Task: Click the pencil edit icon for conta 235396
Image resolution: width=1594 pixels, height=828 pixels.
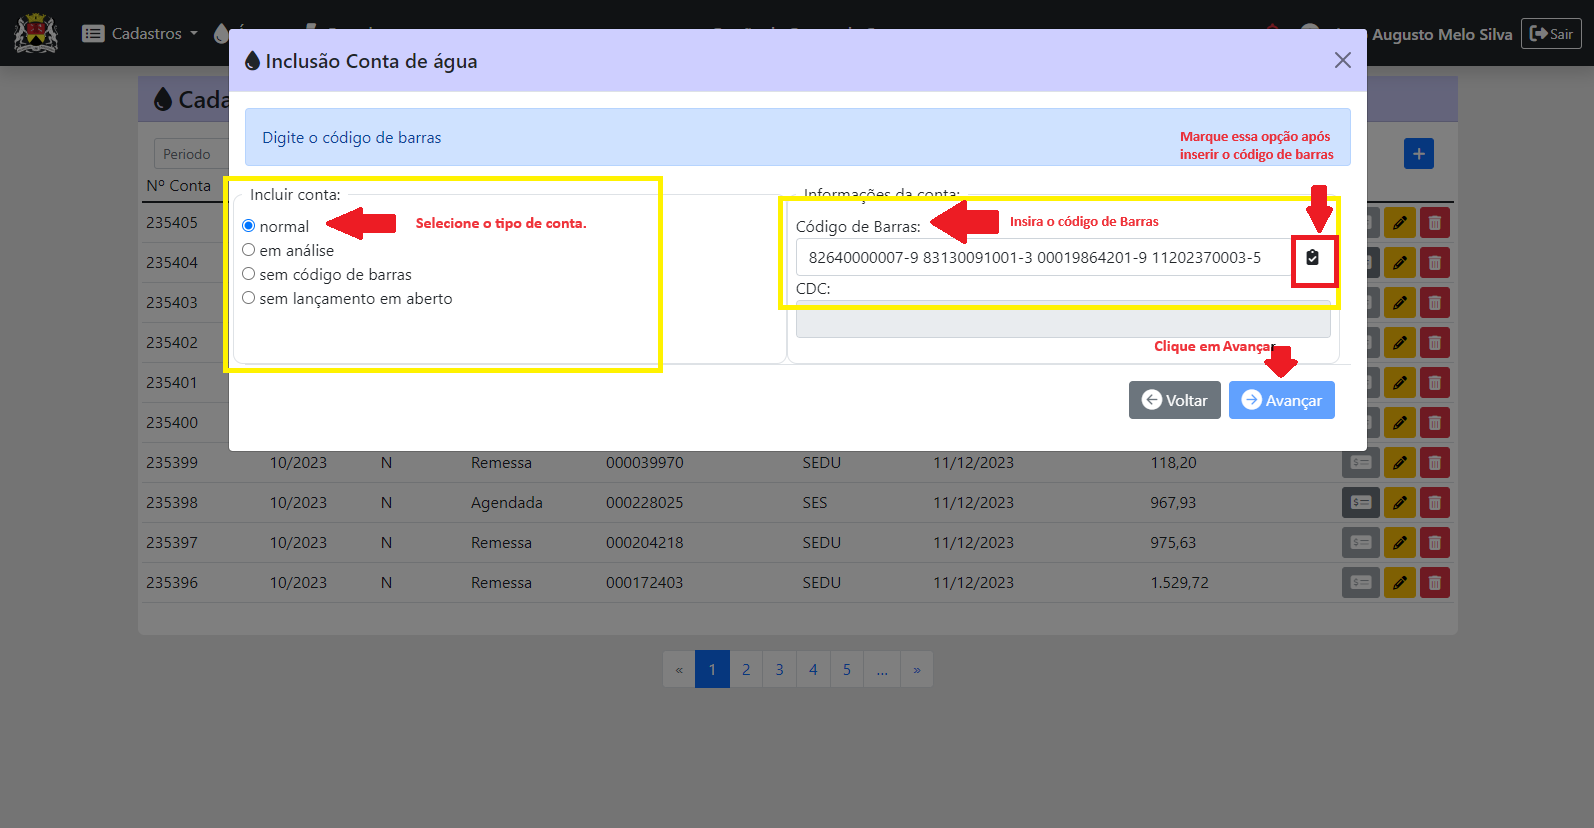Action: pyautogui.click(x=1399, y=583)
